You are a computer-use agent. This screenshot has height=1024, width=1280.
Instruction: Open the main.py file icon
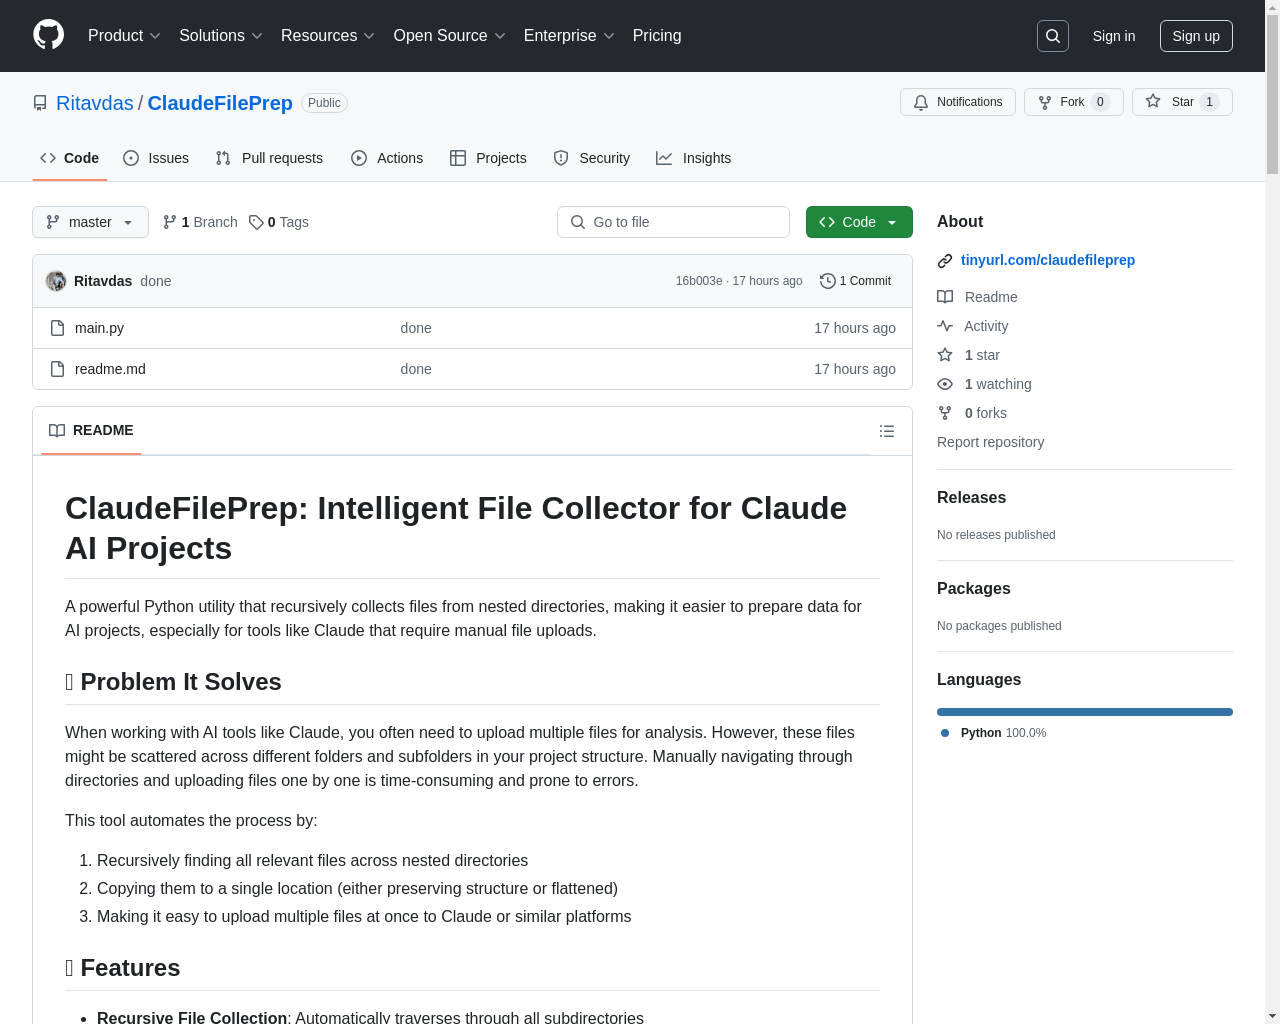pyautogui.click(x=58, y=328)
